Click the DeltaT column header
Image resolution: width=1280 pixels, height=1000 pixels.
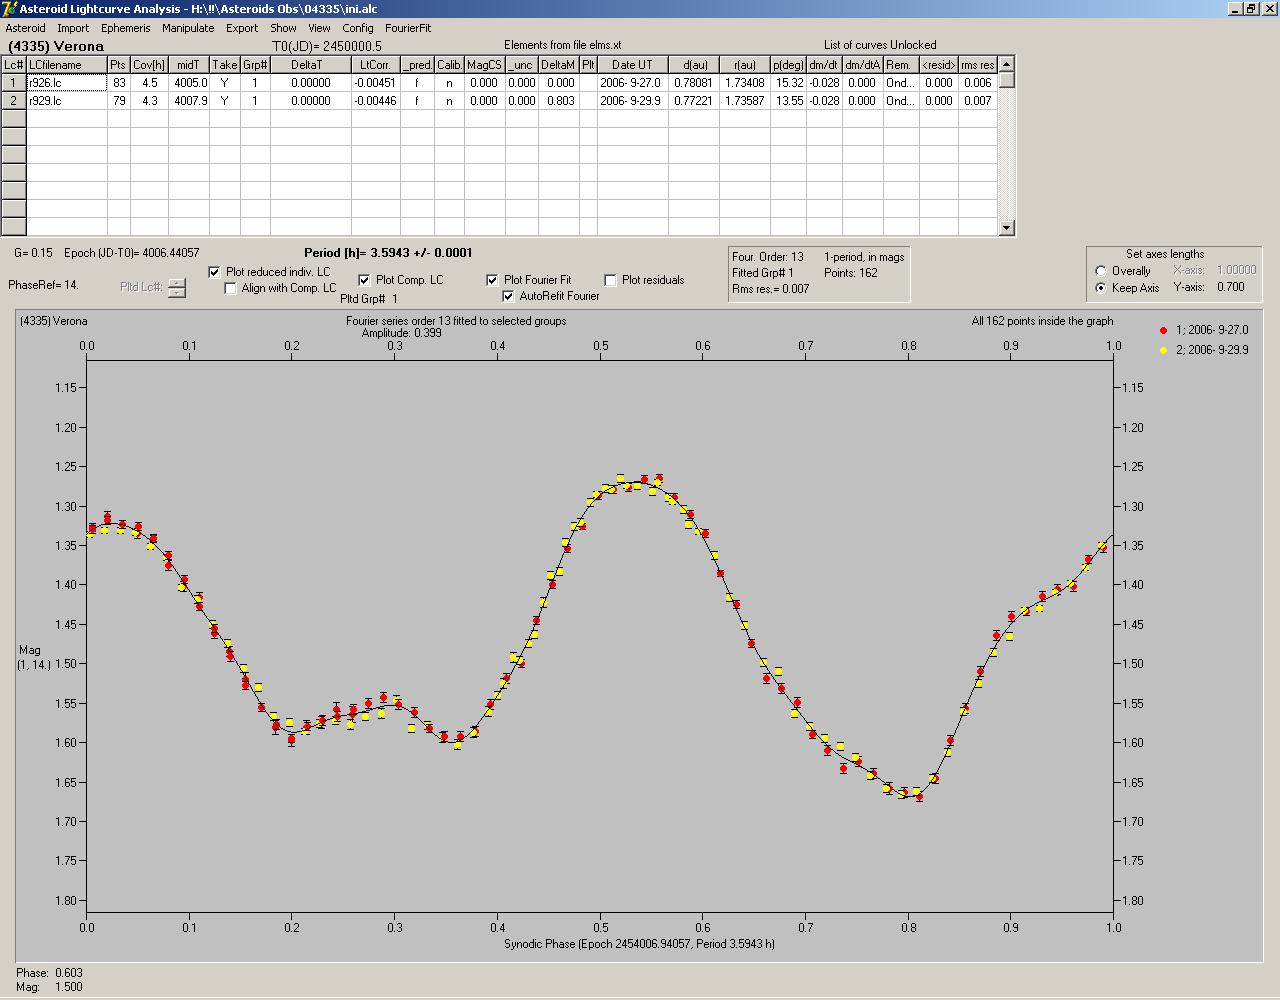tap(310, 65)
